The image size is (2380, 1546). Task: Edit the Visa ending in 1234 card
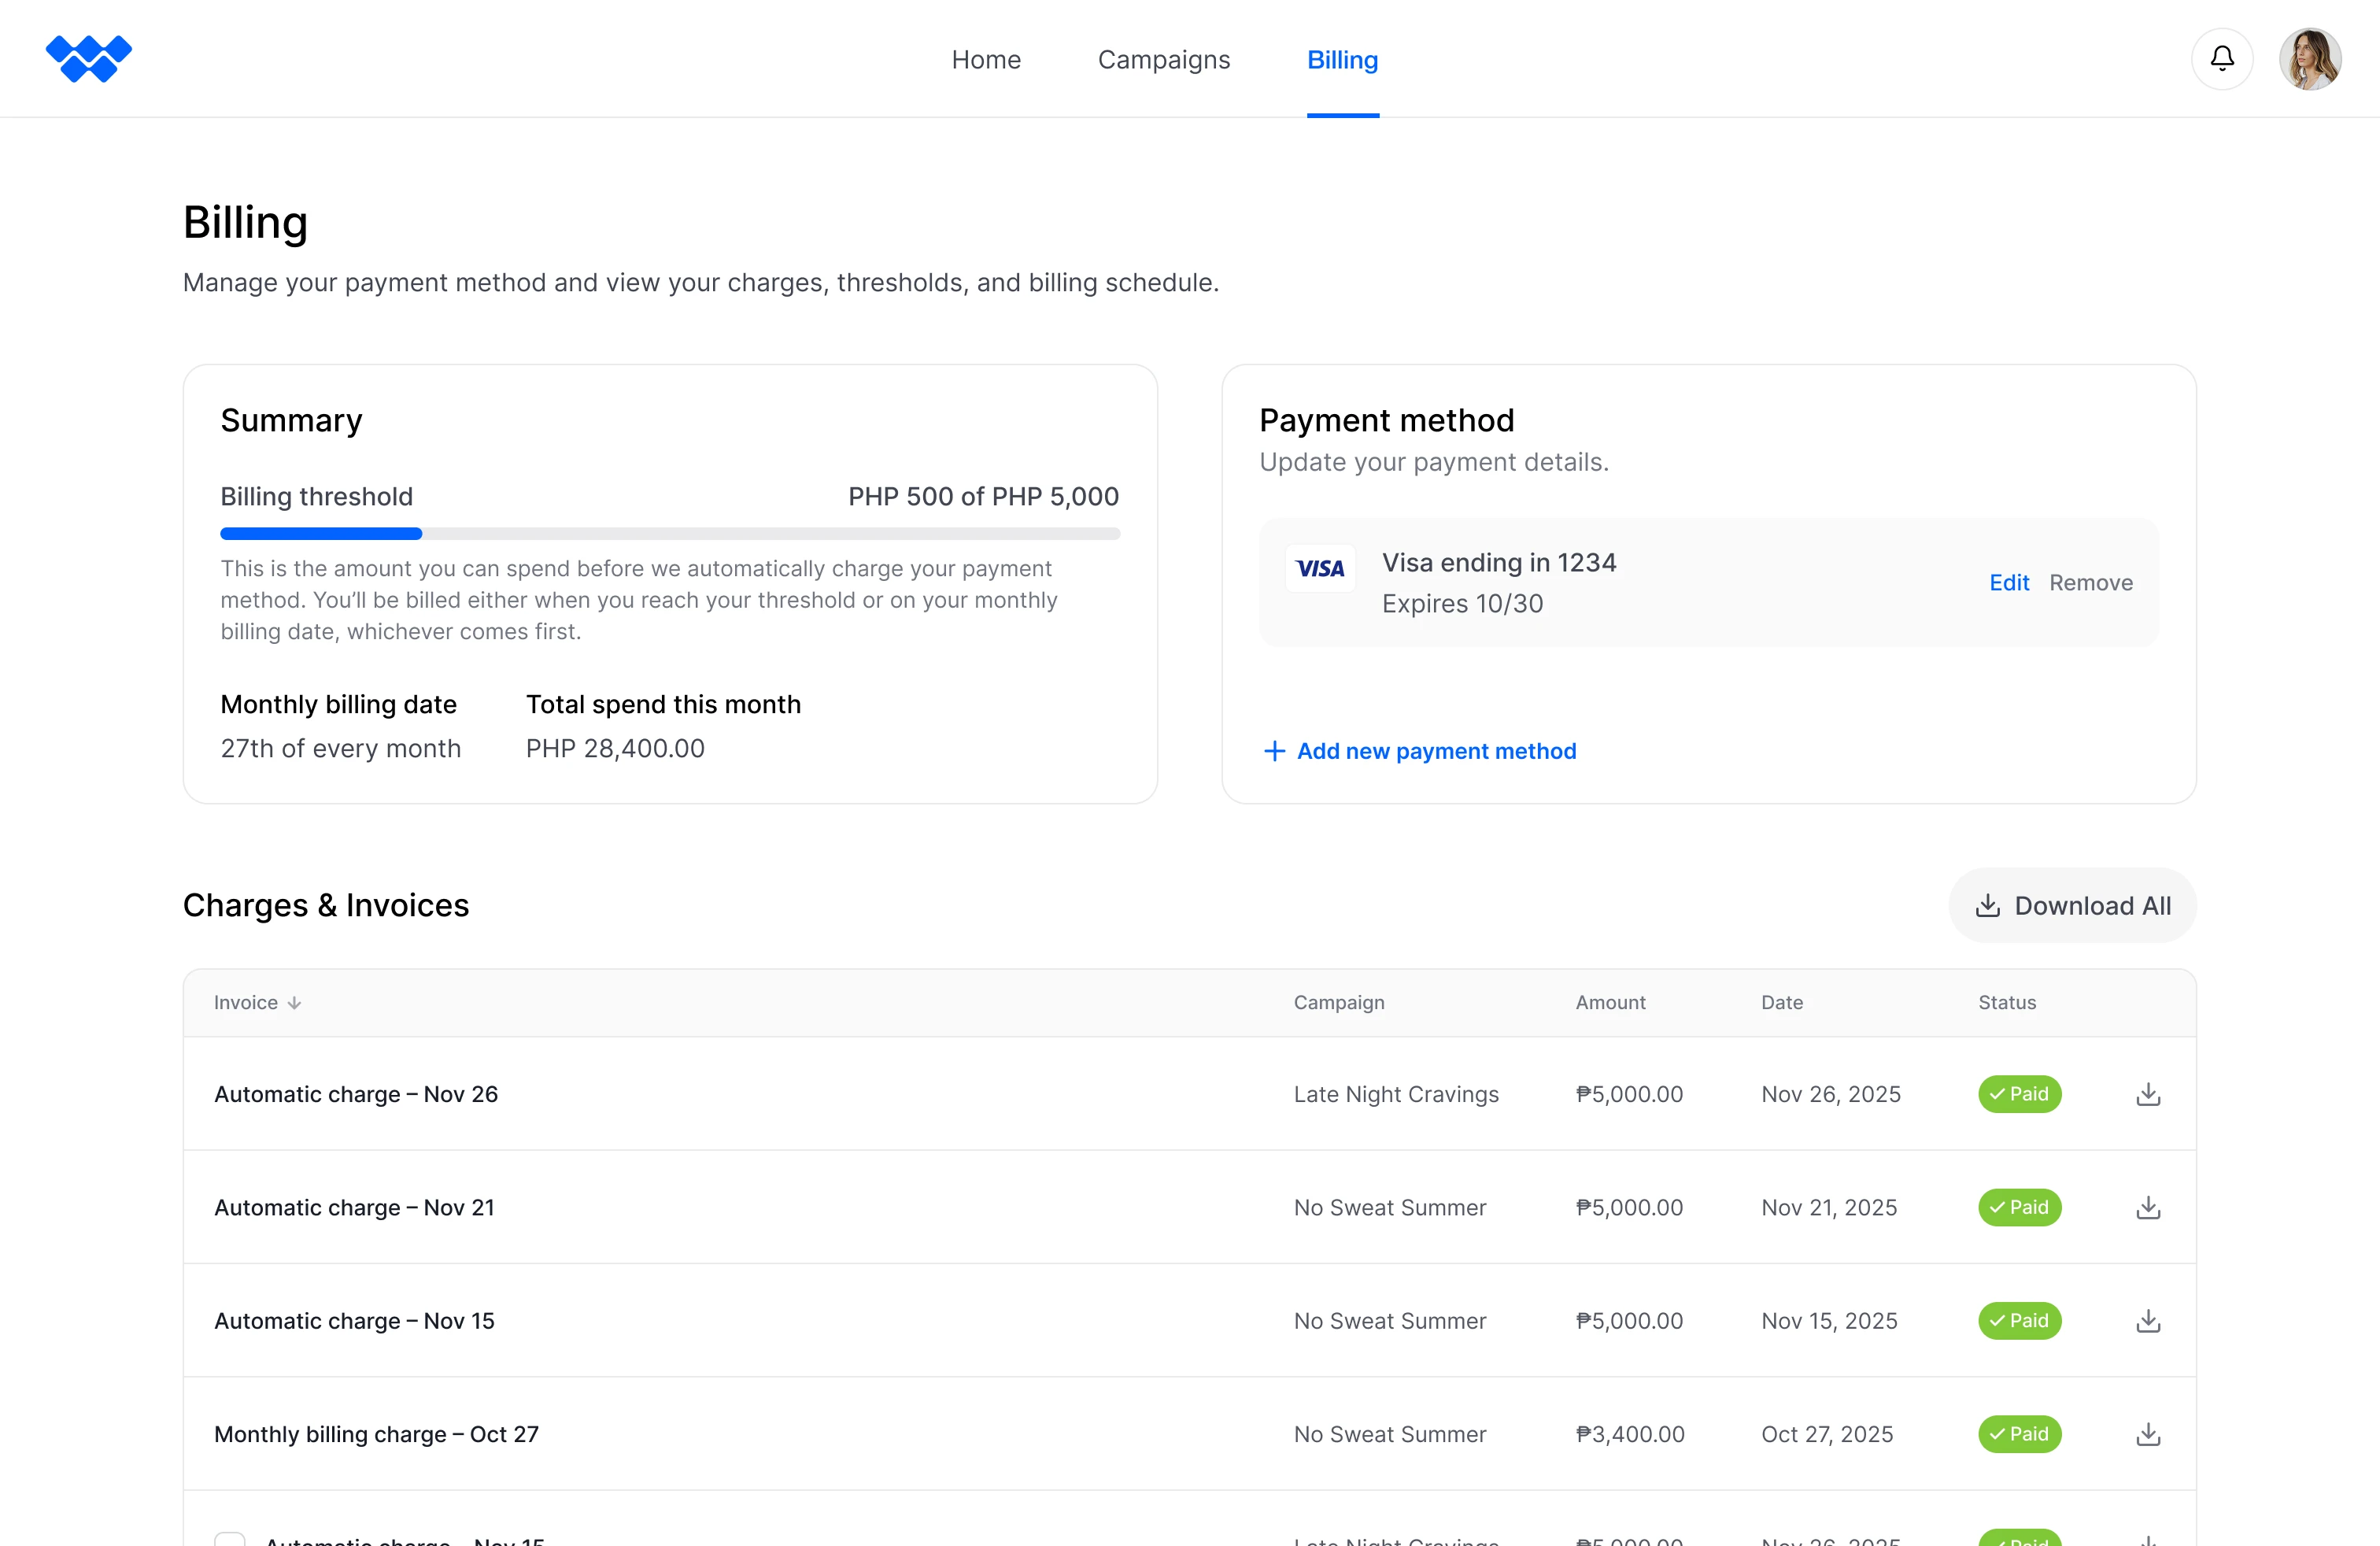(2009, 582)
